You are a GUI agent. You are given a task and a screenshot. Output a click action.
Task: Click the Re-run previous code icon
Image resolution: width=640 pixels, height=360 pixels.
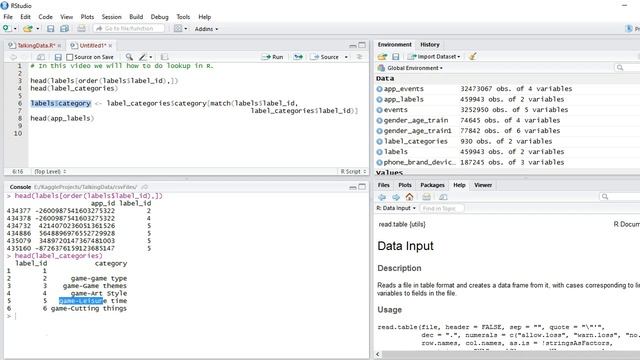click(298, 57)
